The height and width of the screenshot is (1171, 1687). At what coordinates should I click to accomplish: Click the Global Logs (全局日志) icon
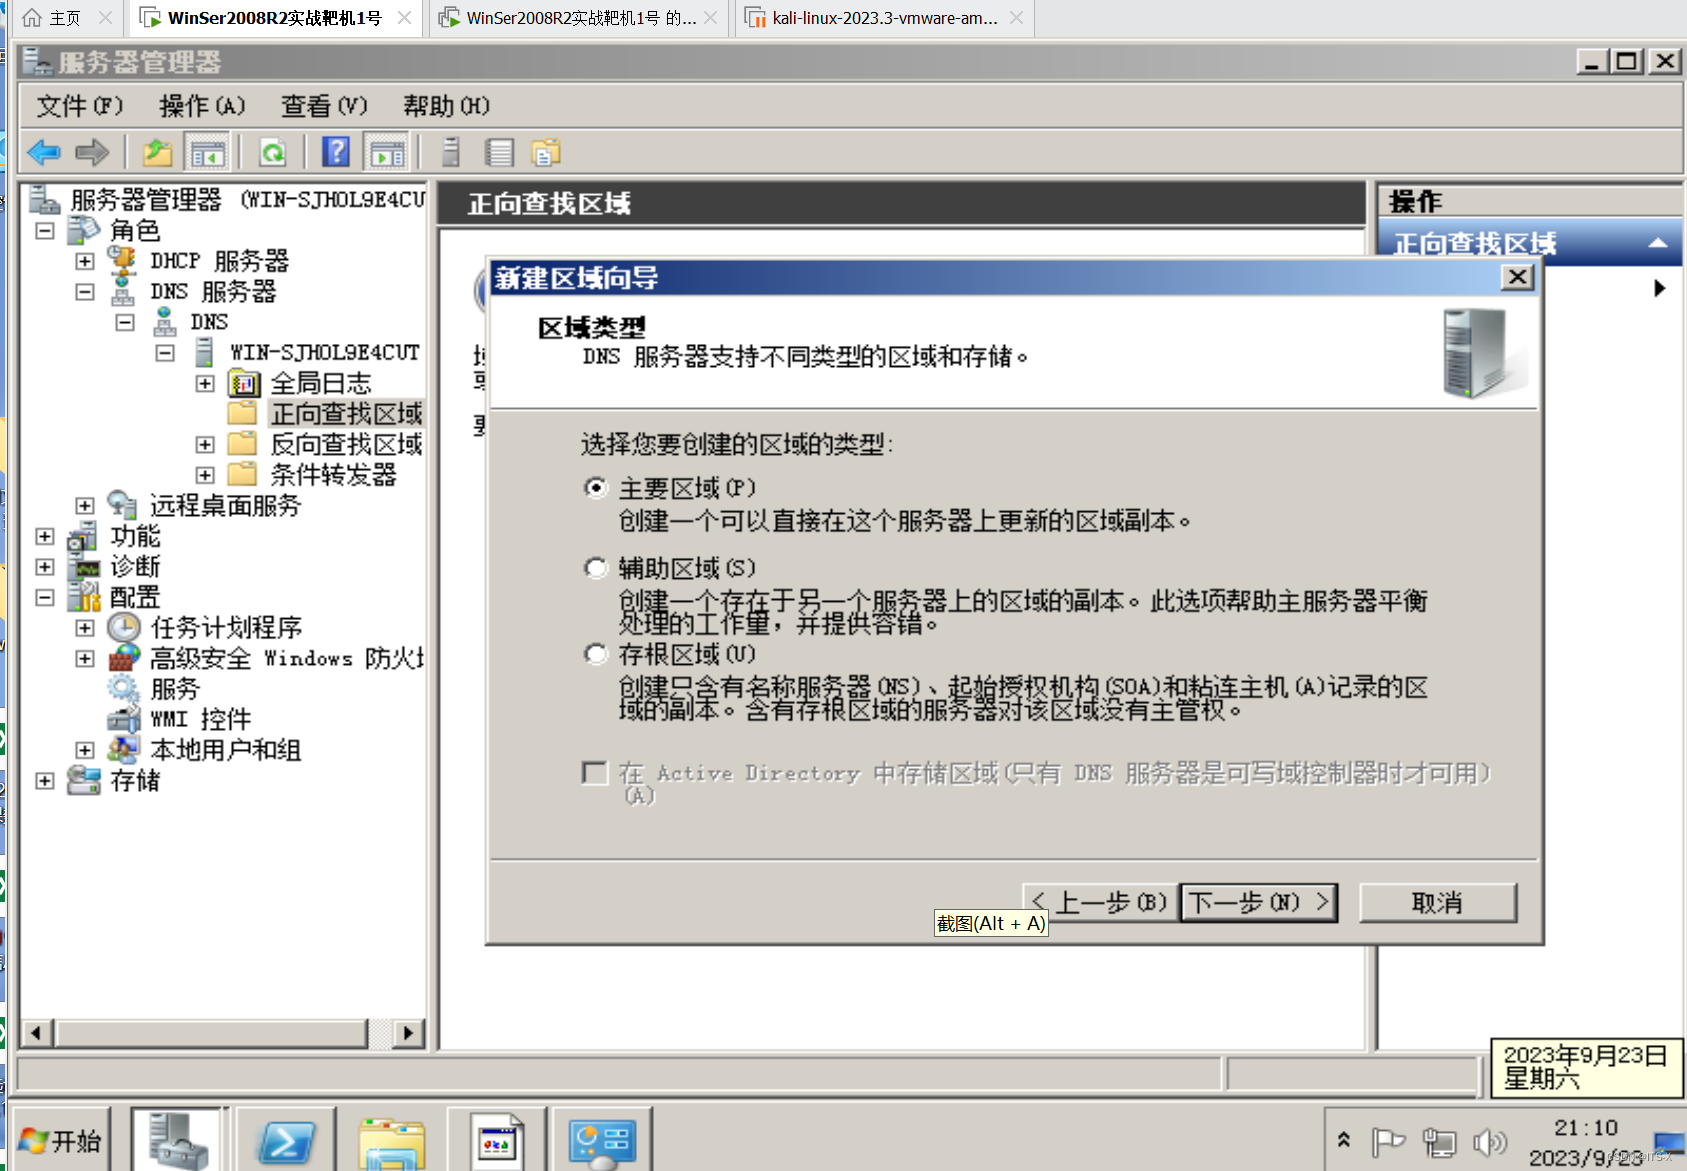pyautogui.click(x=244, y=383)
